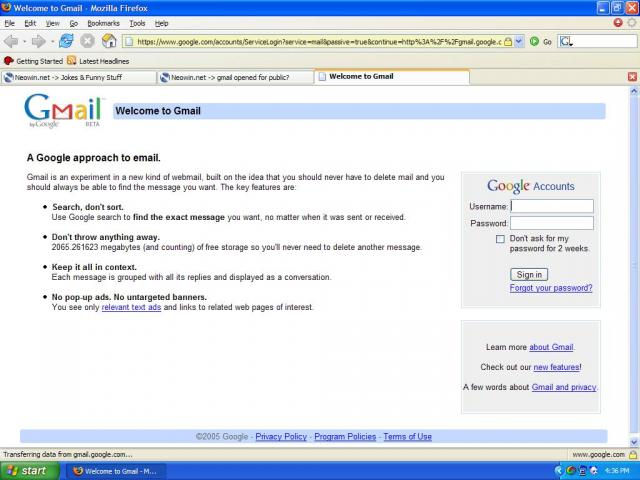640x480 pixels.
Task: Open the Bookmarks menu
Action: click(103, 23)
